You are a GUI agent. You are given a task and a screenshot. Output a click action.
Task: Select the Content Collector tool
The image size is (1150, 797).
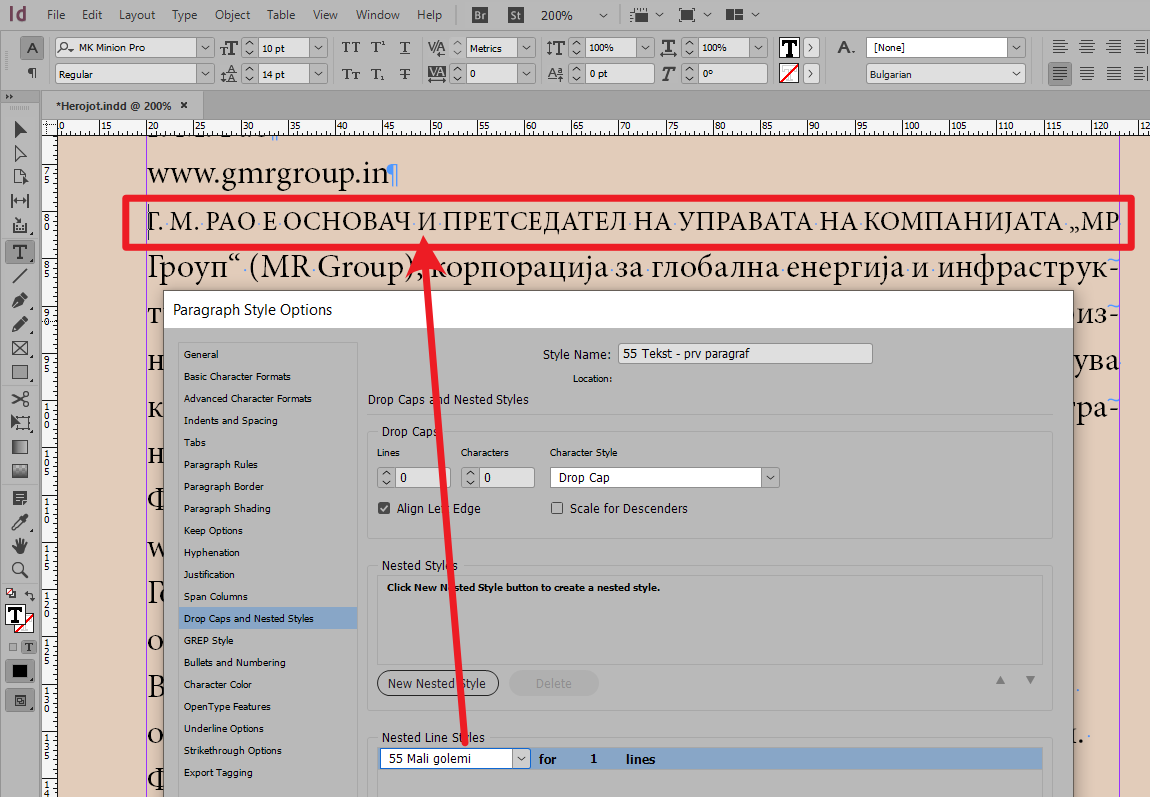coord(20,225)
